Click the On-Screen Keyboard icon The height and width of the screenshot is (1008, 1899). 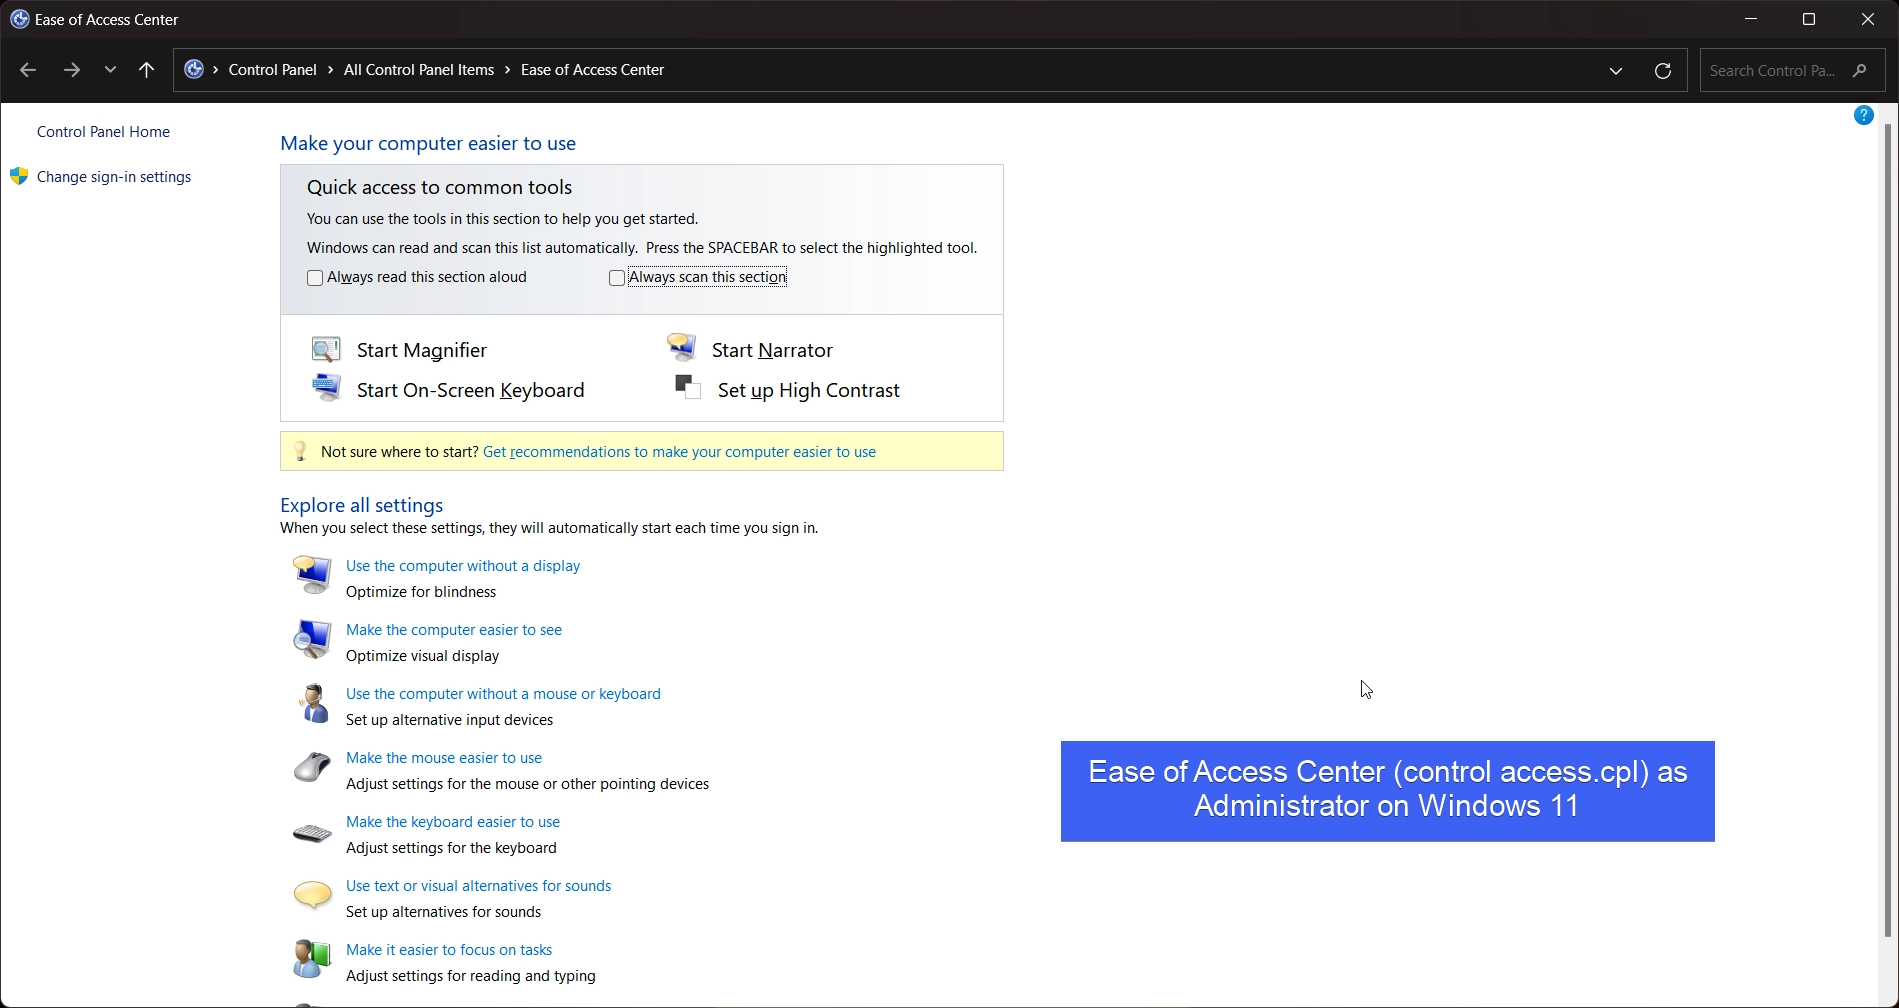[326, 388]
